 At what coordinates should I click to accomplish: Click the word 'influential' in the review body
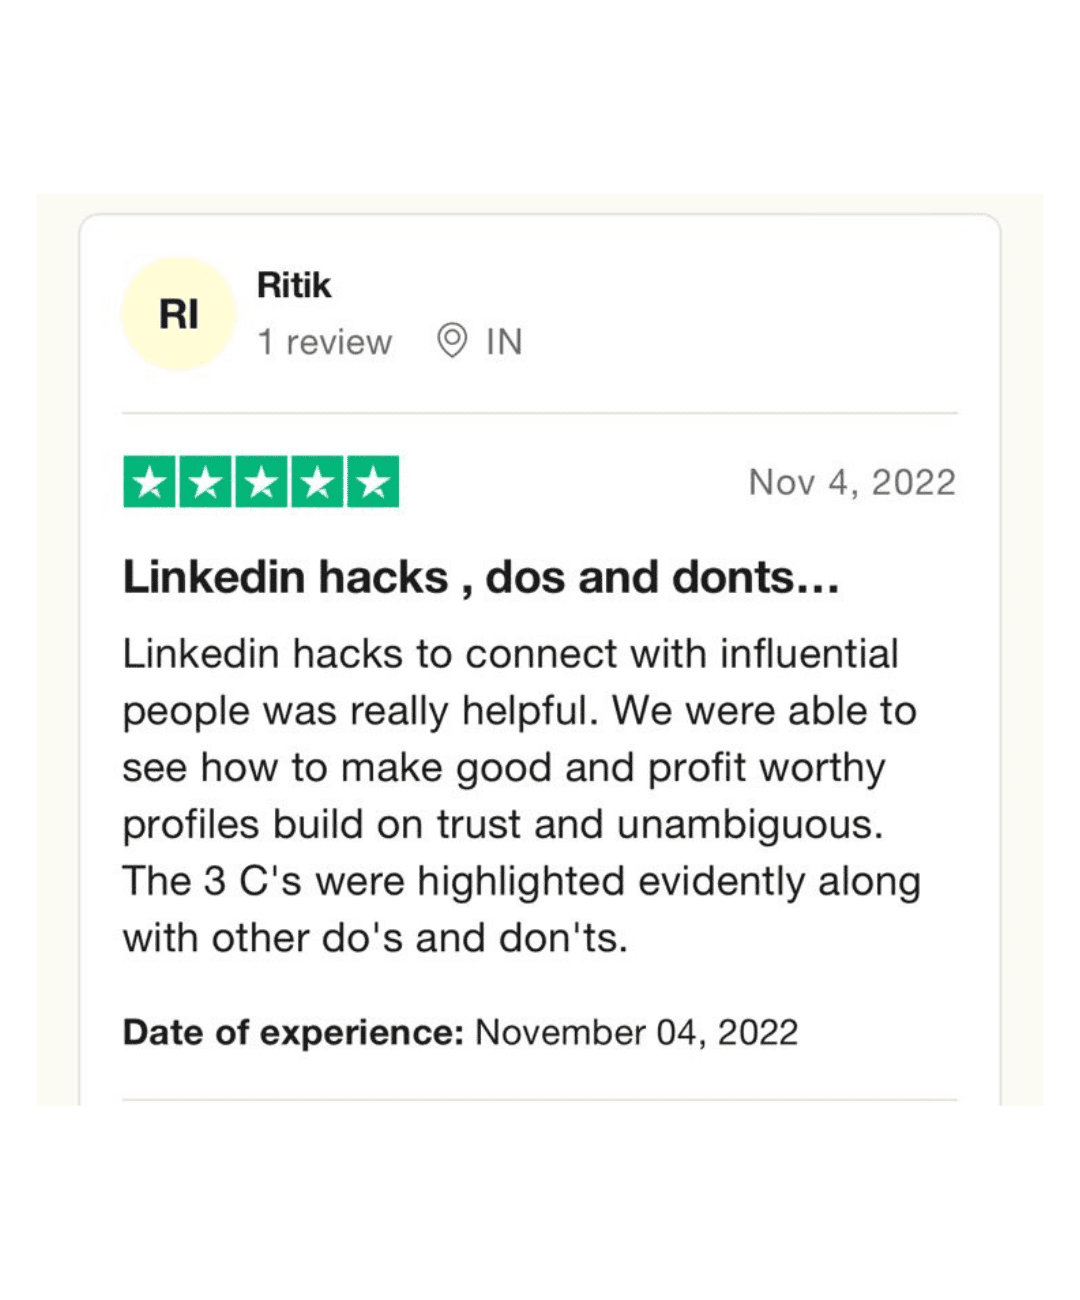coord(810,654)
